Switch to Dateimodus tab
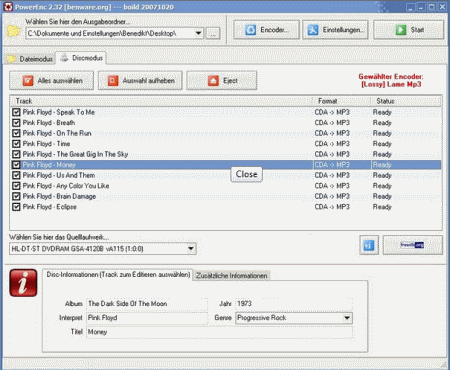 point(30,59)
